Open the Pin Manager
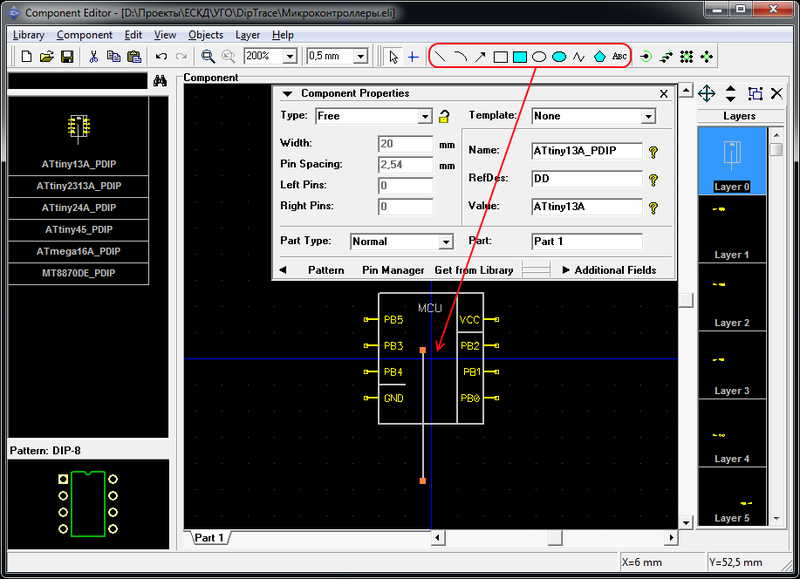This screenshot has height=579, width=800. (x=393, y=270)
